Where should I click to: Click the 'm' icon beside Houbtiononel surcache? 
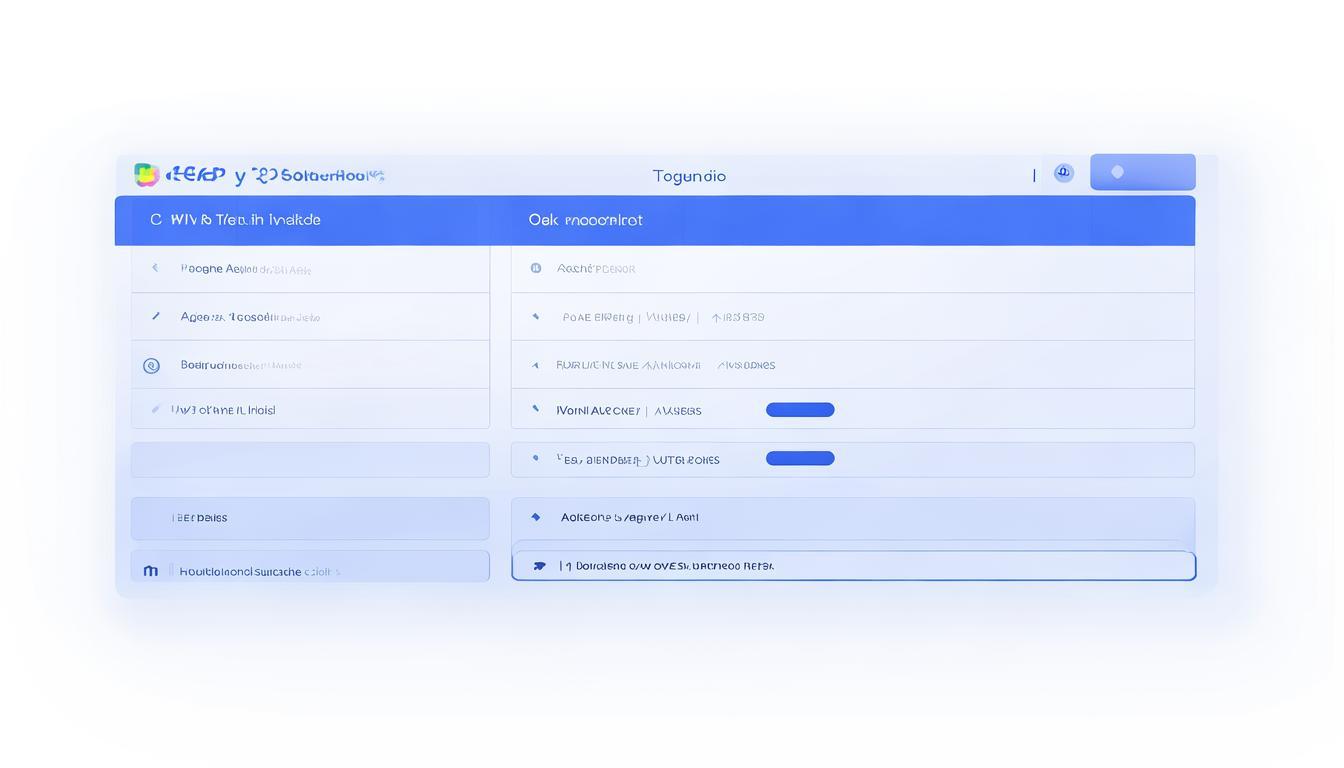[x=151, y=571]
